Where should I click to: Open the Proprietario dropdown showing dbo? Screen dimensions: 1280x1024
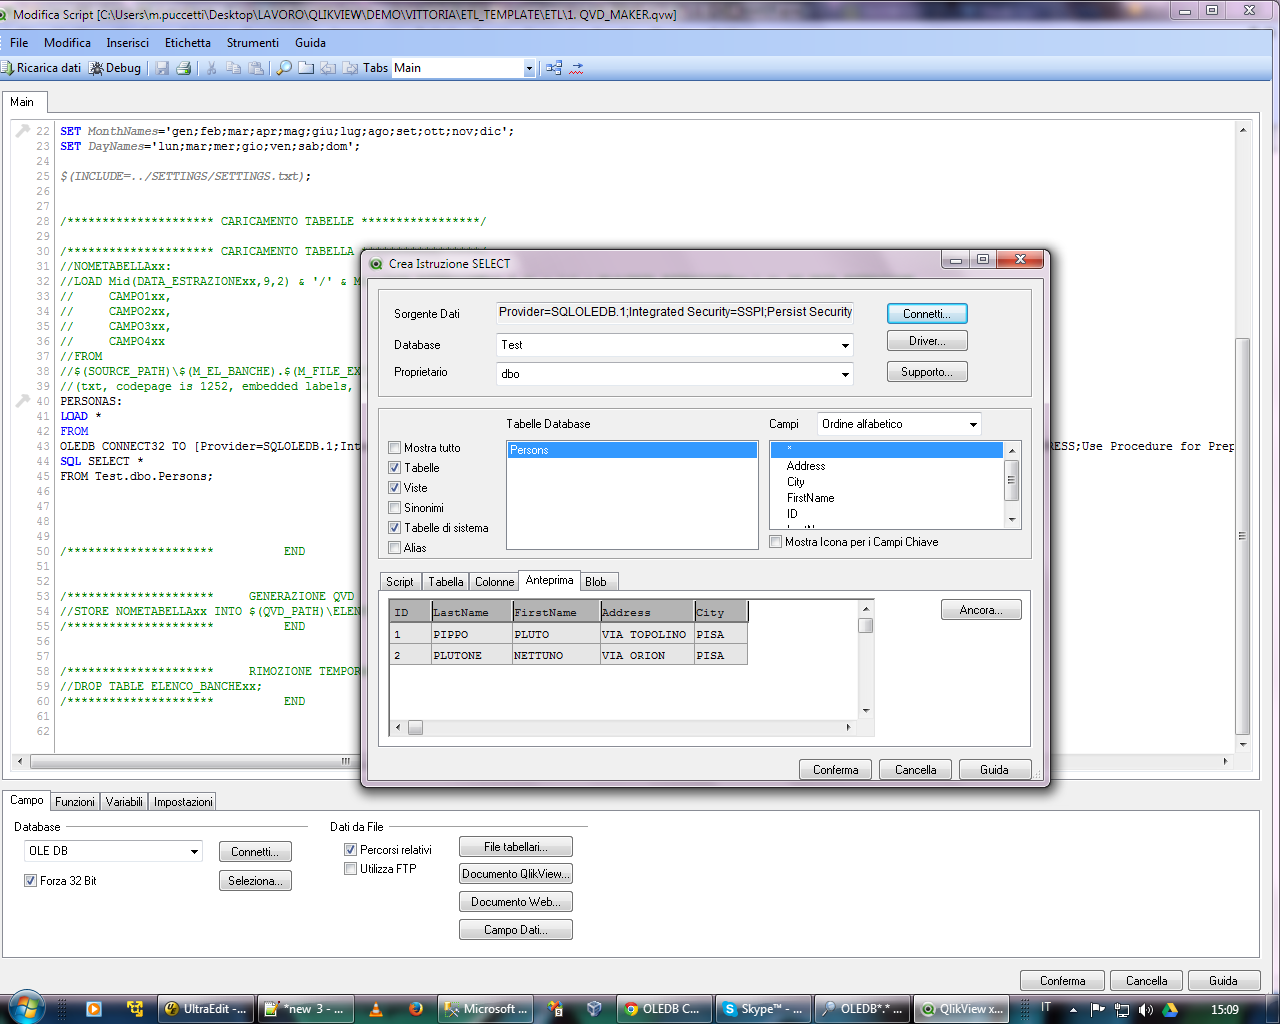coord(845,374)
